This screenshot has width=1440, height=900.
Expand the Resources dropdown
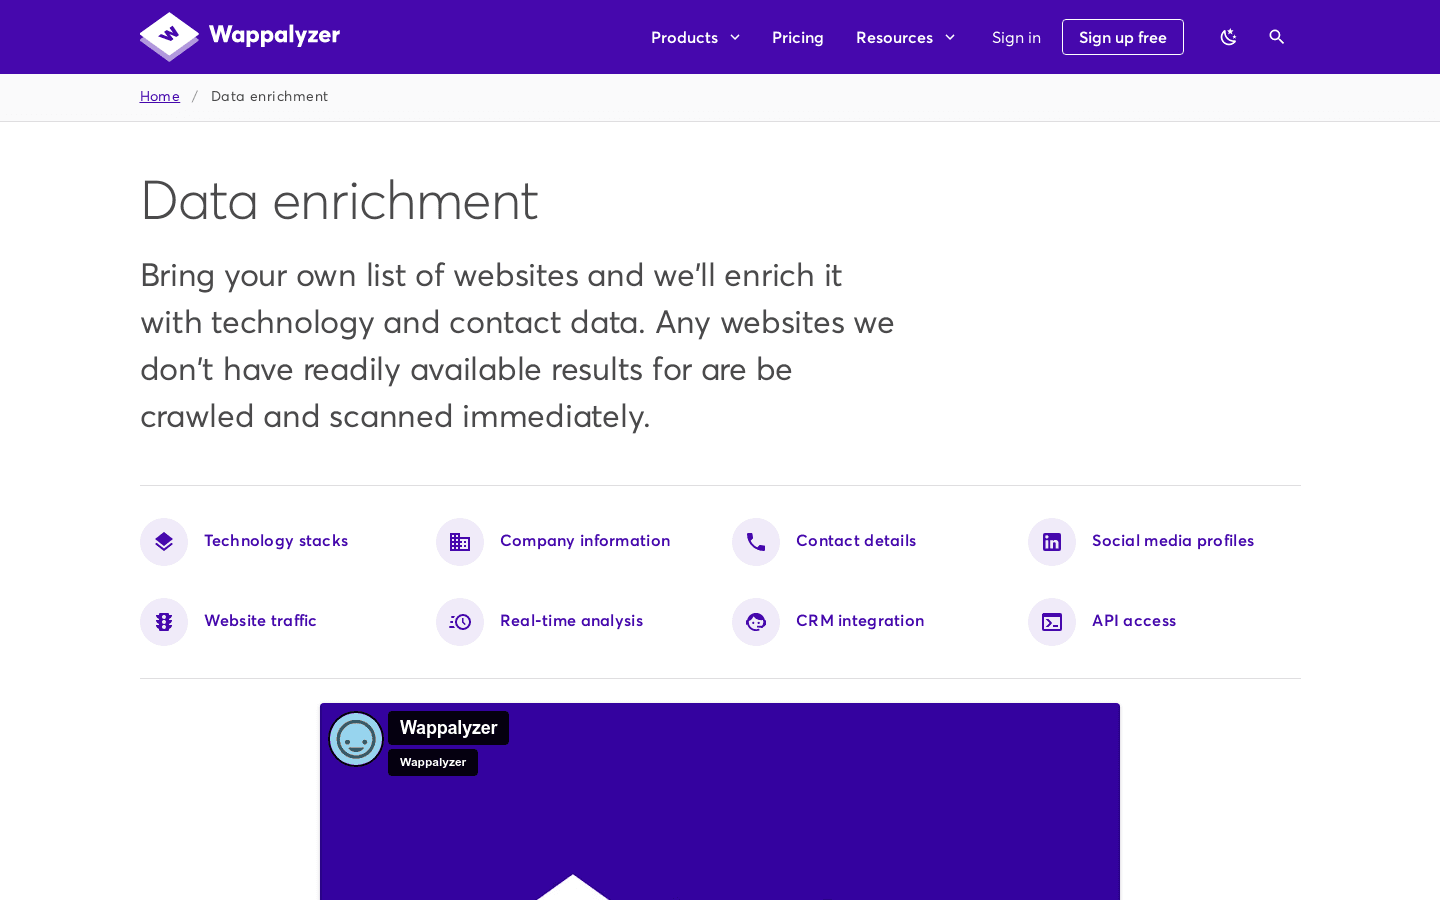click(x=905, y=37)
